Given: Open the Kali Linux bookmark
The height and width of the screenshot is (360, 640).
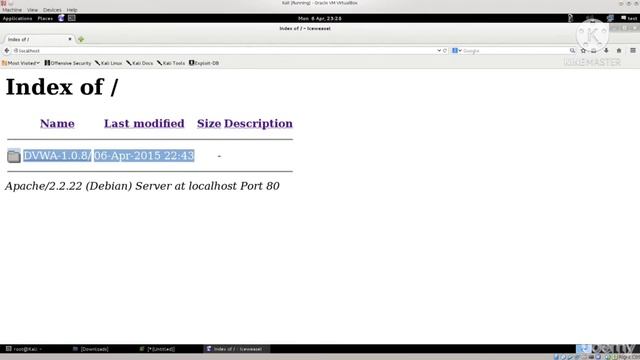Looking at the screenshot, I should [109, 63].
